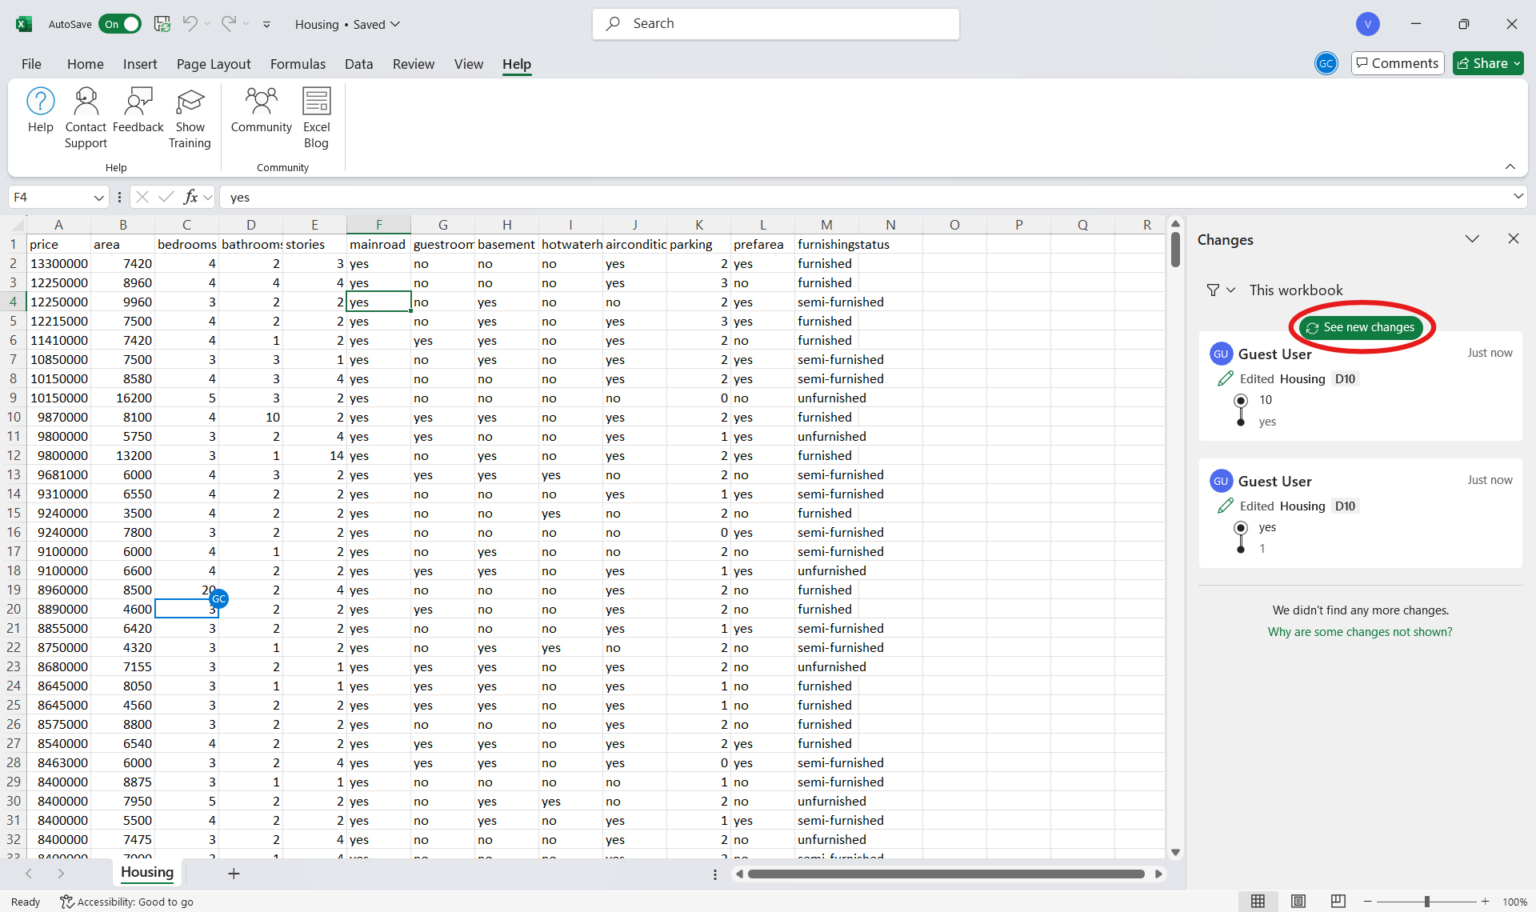Image resolution: width=1536 pixels, height=912 pixels.
Task: Click the Help icon in the ribbon
Action: point(40,110)
